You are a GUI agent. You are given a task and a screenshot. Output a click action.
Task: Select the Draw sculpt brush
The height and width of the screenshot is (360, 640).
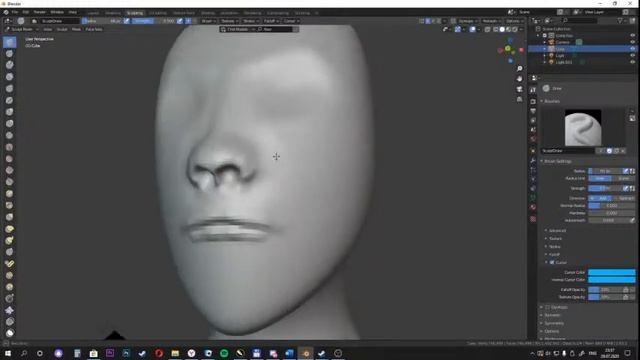pyautogui.click(x=10, y=42)
